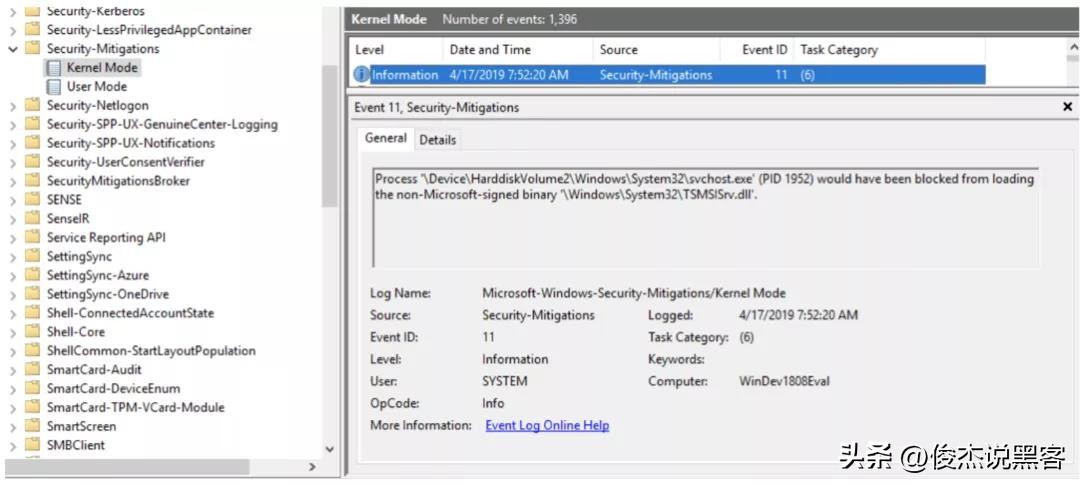Click the SENSE folder icon

(x=32, y=200)
